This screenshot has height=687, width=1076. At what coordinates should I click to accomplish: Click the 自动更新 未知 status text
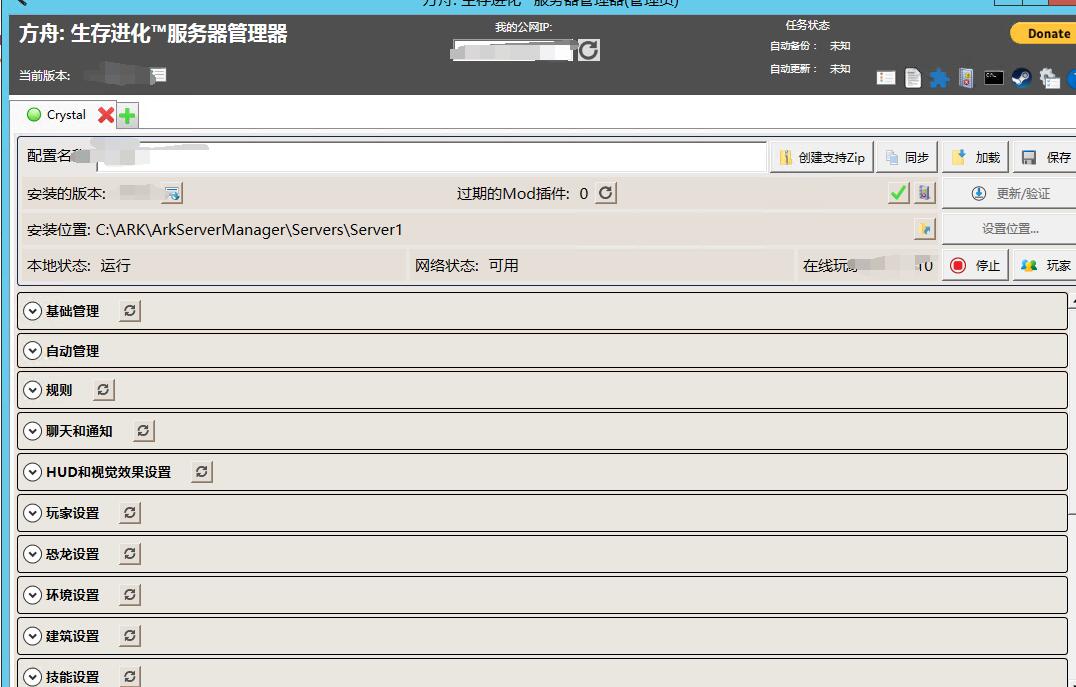[810, 69]
